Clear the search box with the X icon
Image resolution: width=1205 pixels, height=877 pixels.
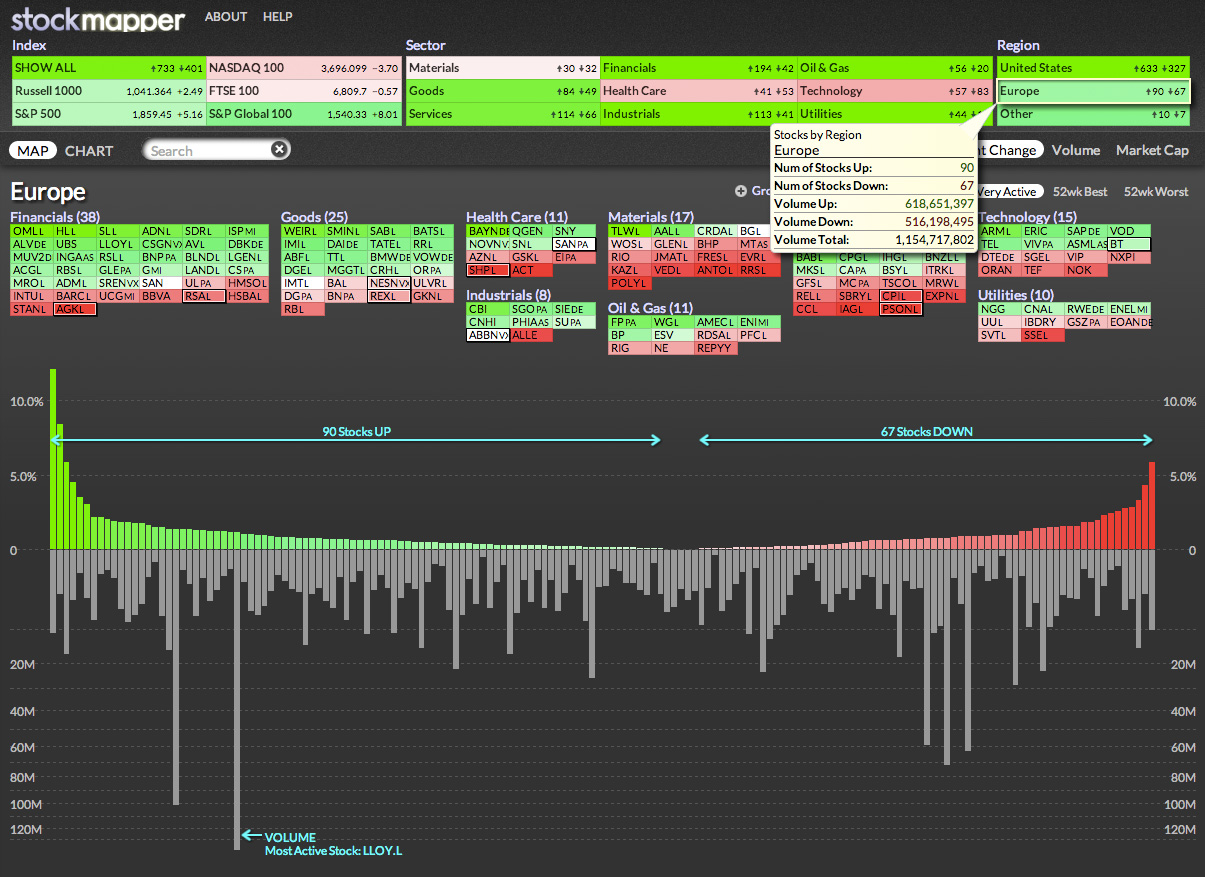click(x=280, y=150)
